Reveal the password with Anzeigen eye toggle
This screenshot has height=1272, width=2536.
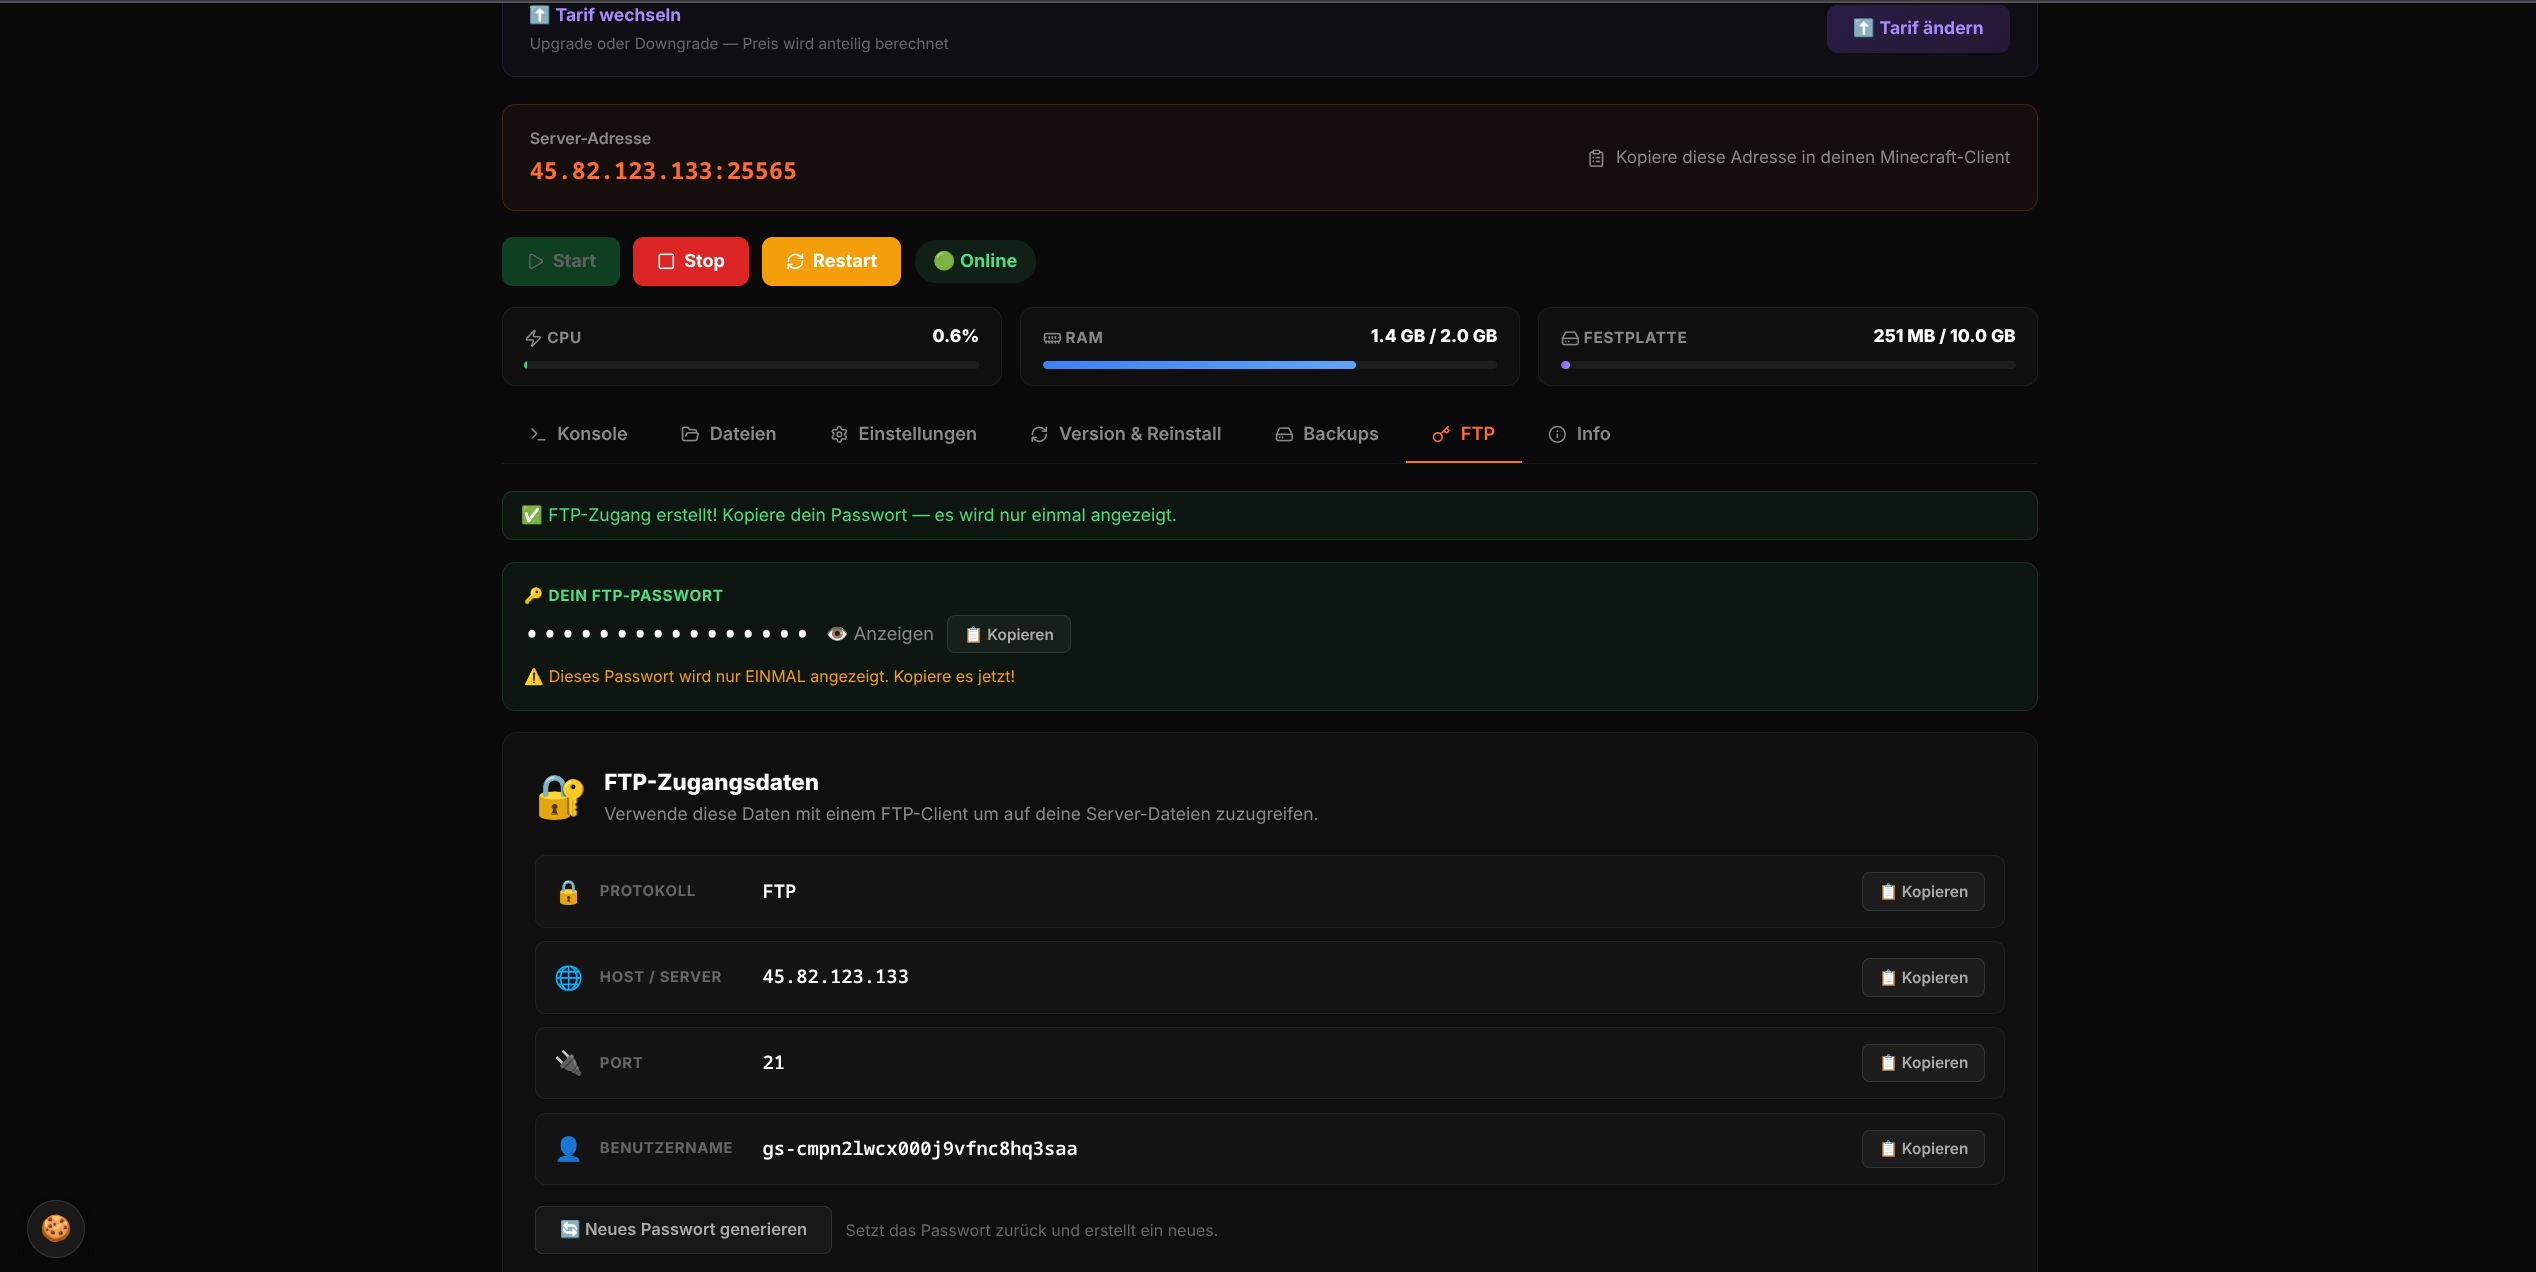pyautogui.click(x=880, y=634)
